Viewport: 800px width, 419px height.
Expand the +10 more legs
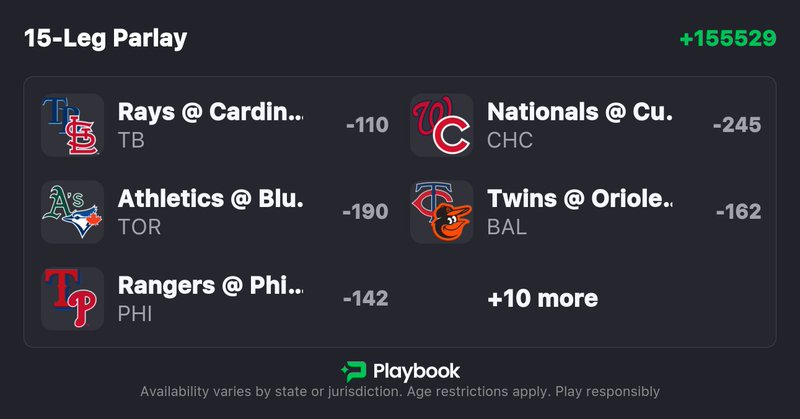tap(542, 298)
